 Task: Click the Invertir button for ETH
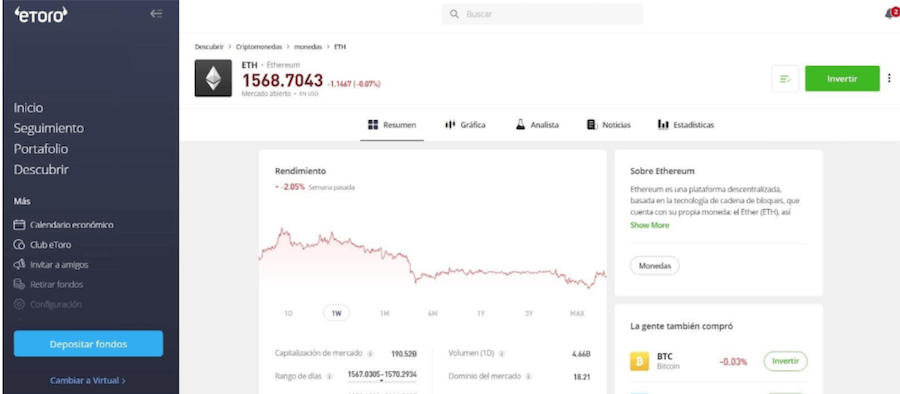click(842, 79)
